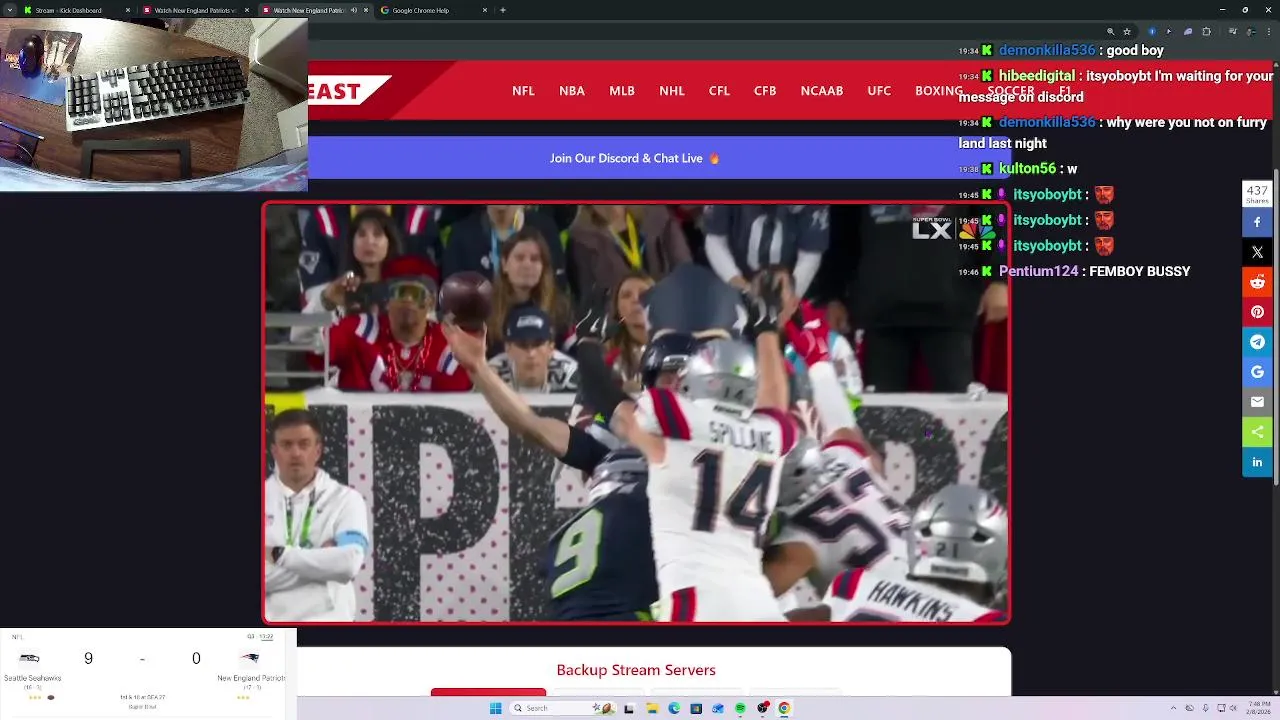The image size is (1280, 720).
Task: Open the tab search dropdown arrow
Action: coord(11,10)
